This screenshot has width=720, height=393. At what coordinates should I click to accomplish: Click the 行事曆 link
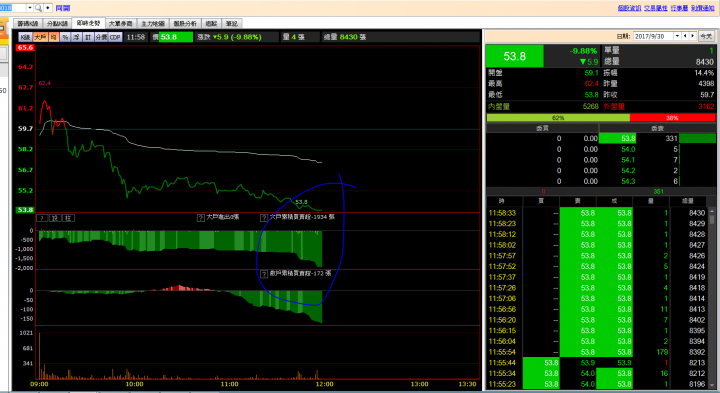click(679, 8)
